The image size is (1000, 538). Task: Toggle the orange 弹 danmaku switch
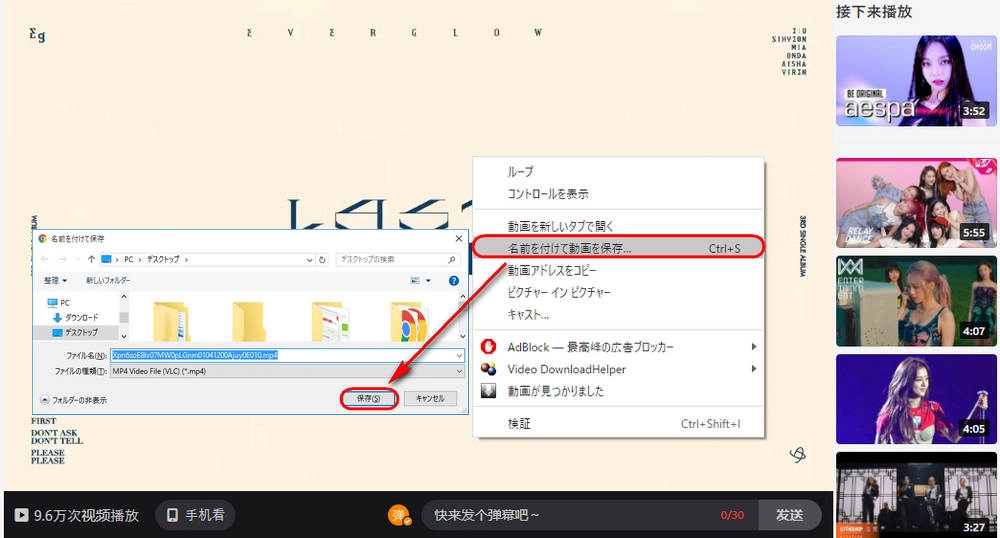coord(400,515)
